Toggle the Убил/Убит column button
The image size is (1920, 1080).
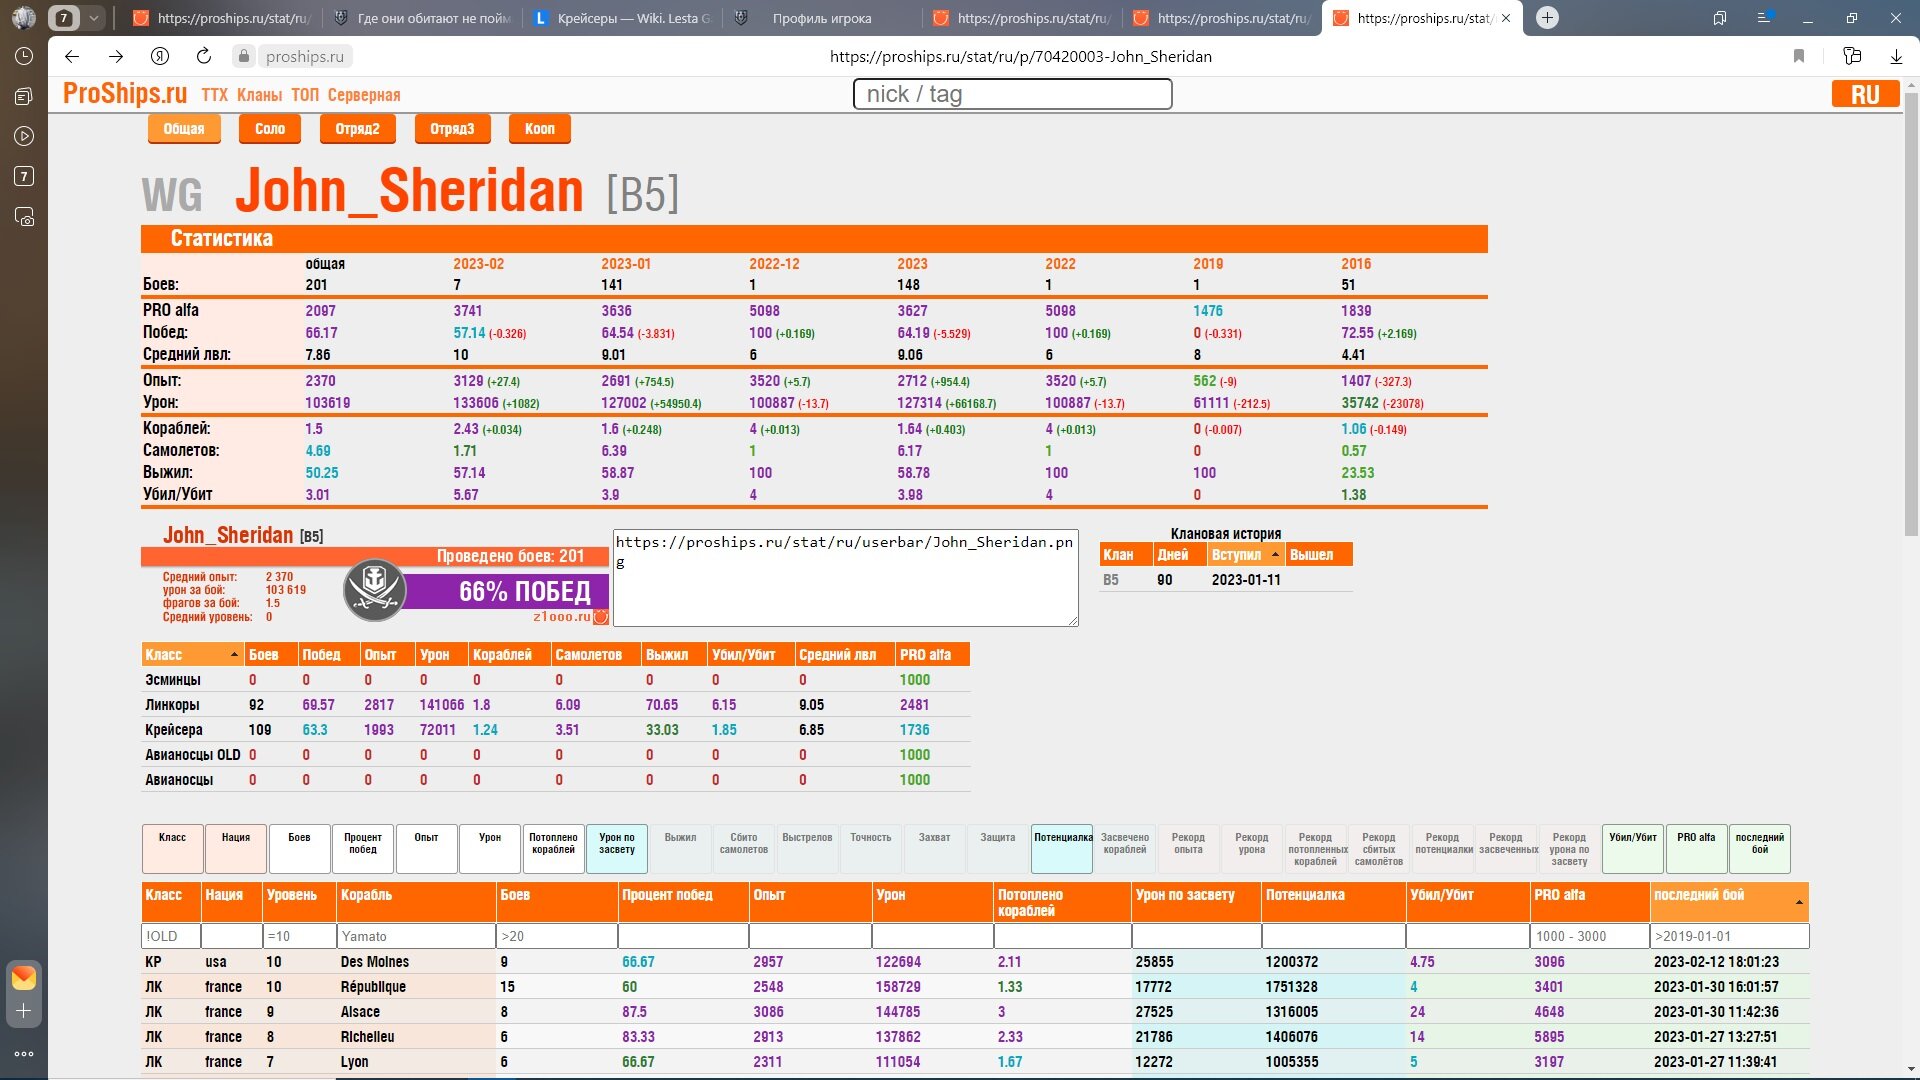coord(1633,849)
